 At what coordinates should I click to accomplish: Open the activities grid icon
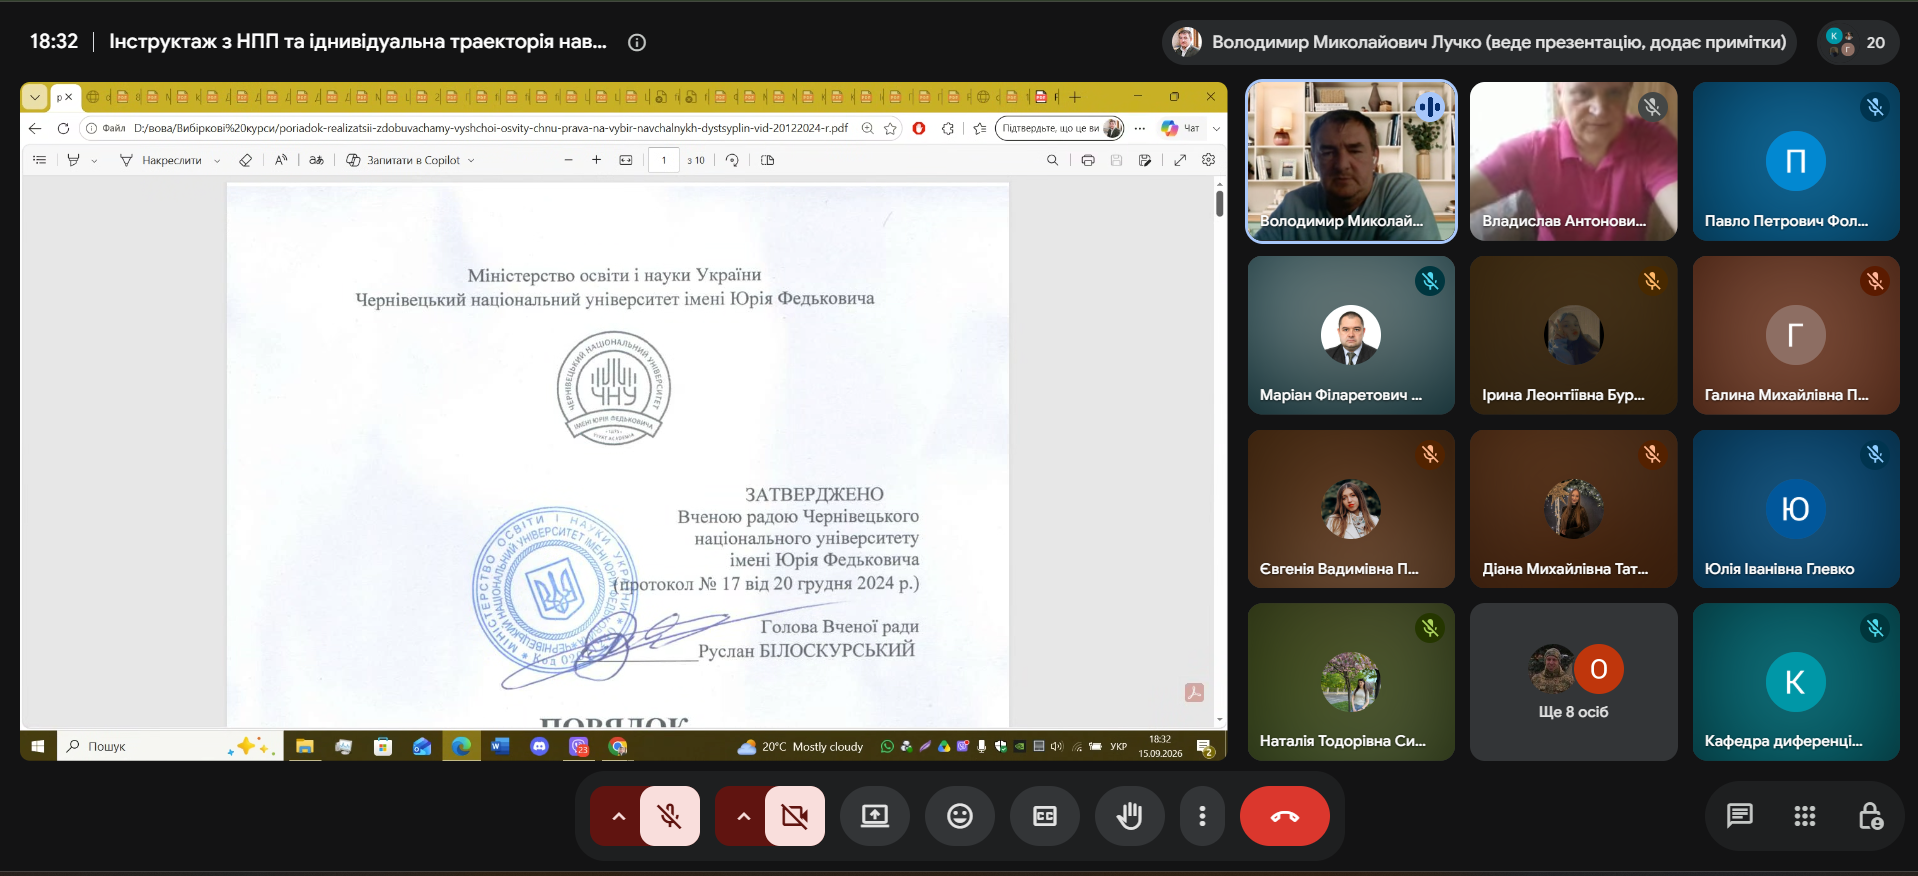pyautogui.click(x=1805, y=816)
